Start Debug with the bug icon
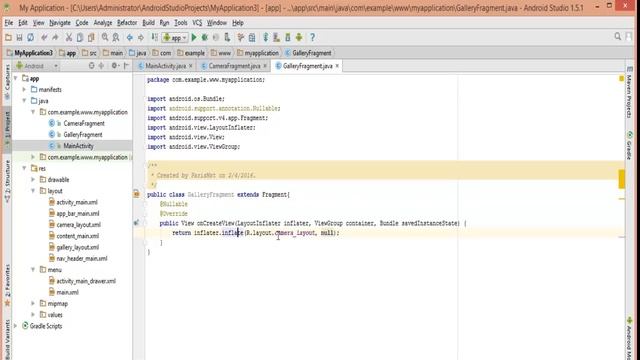Image resolution: width=640 pixels, height=360 pixels. click(205, 38)
